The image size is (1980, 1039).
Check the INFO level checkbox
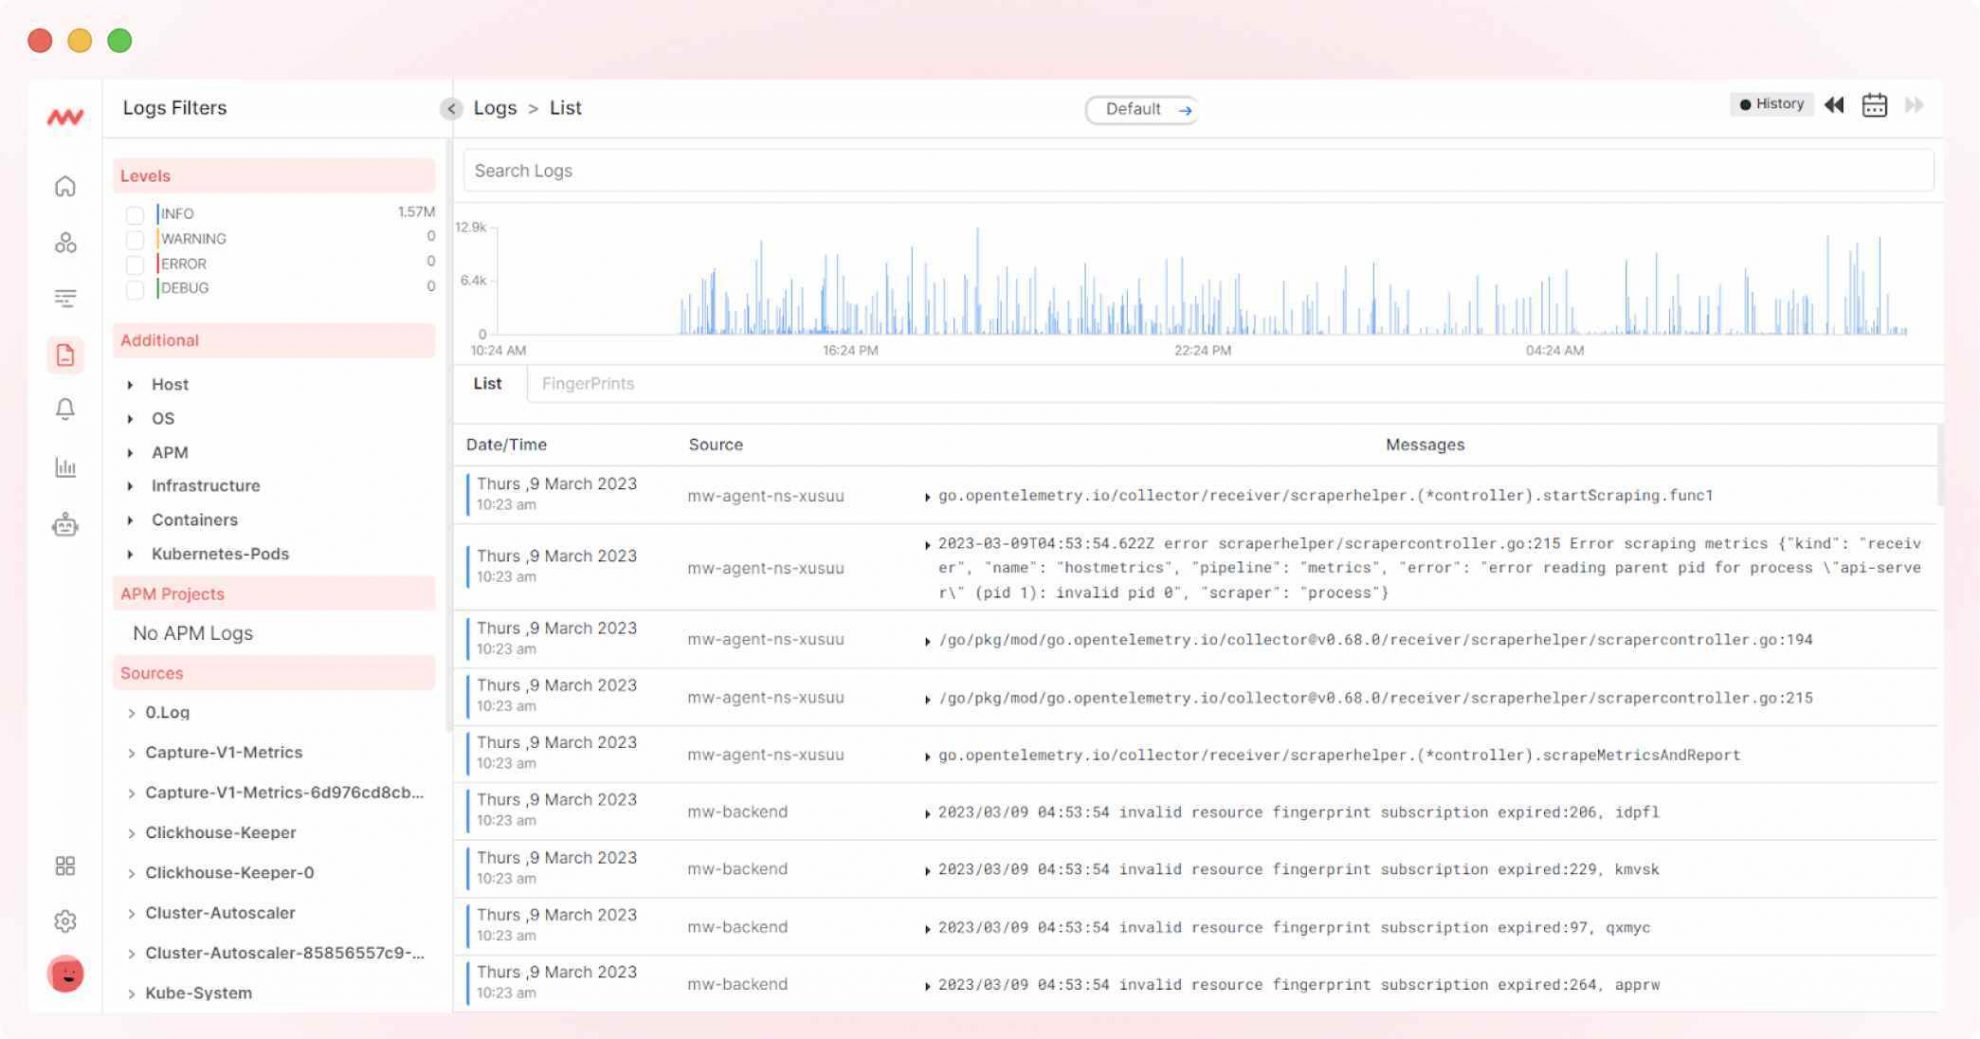[x=135, y=213]
